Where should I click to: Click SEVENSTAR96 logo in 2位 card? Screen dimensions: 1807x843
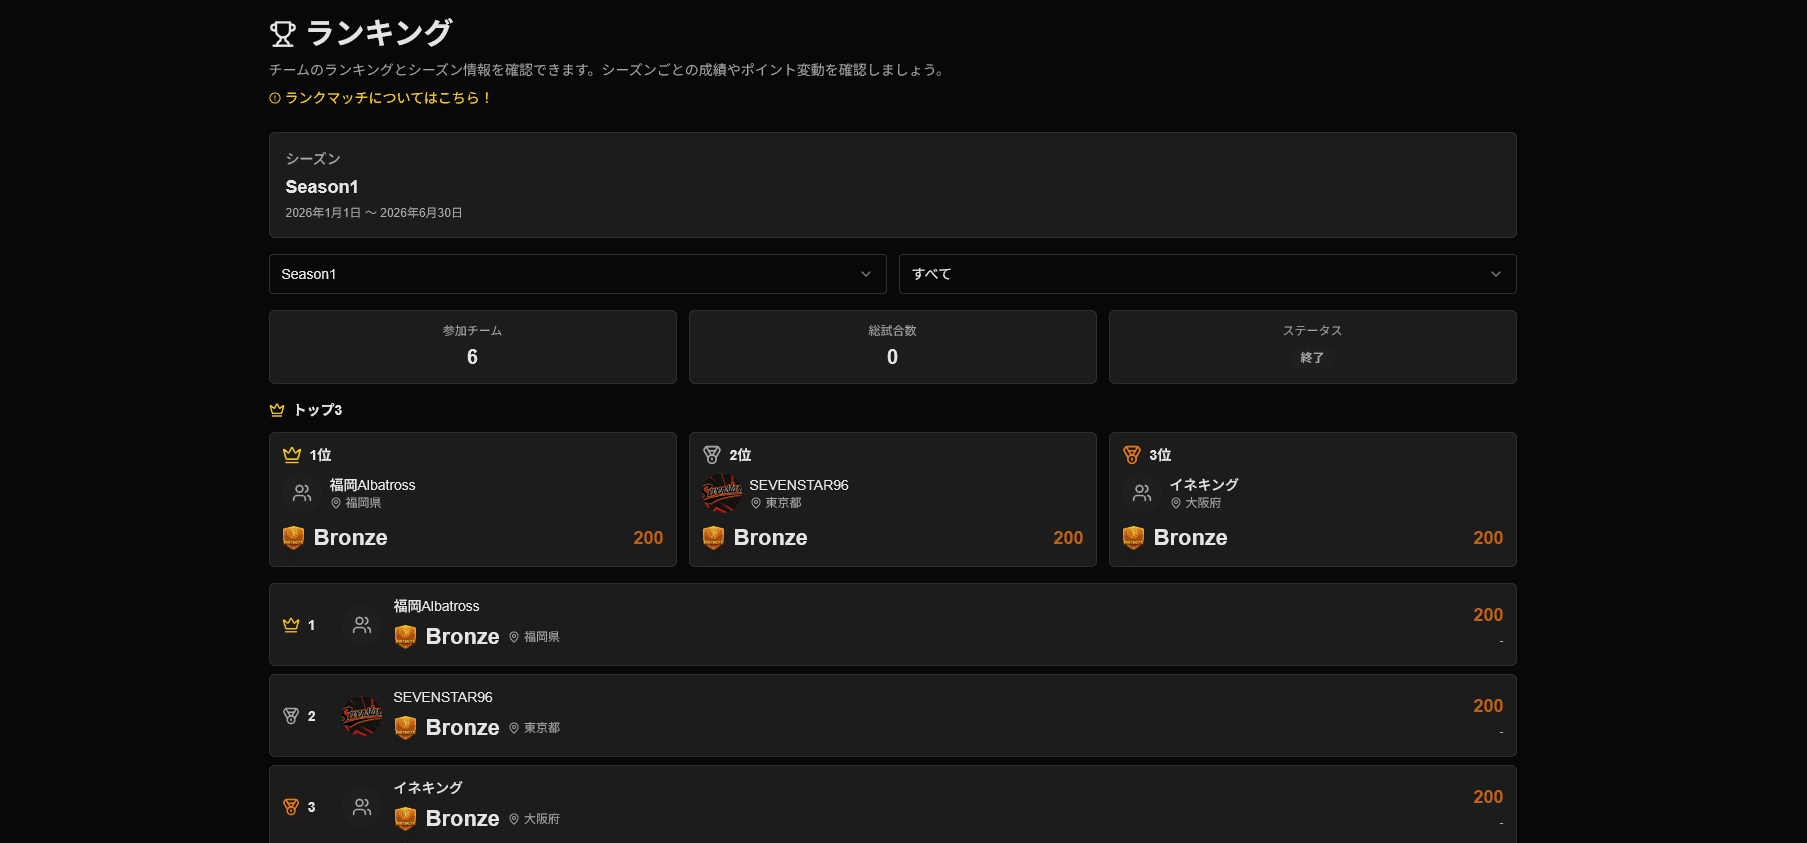[721, 493]
